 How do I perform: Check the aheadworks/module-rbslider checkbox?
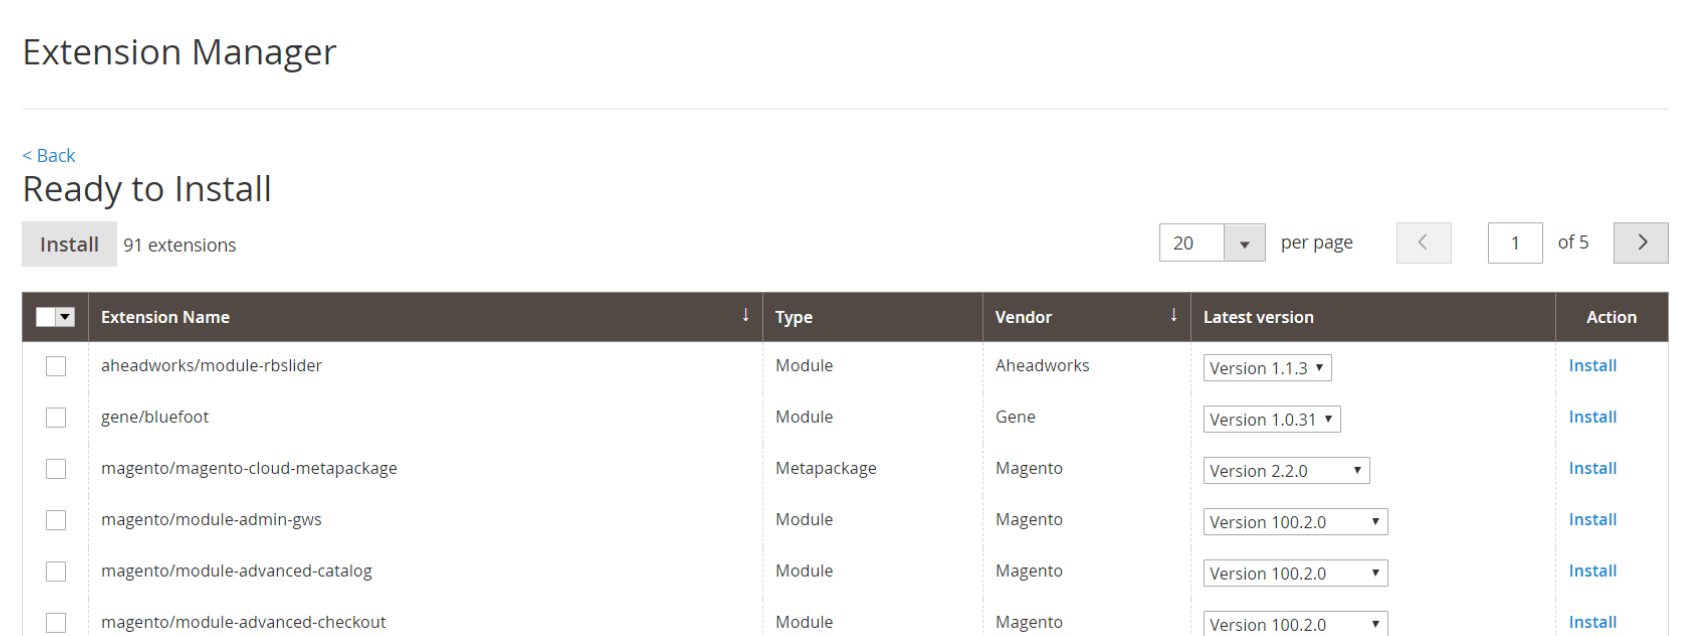56,366
